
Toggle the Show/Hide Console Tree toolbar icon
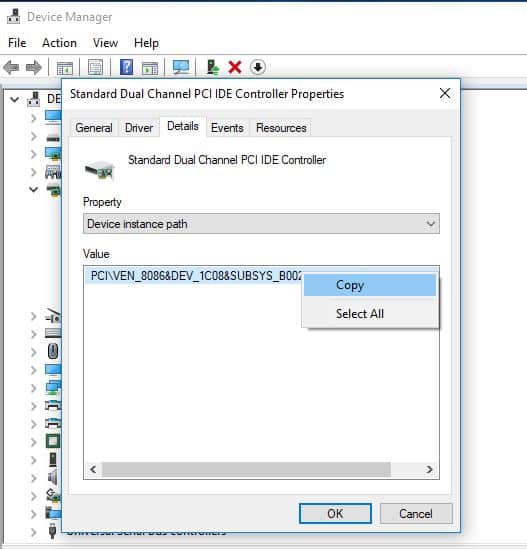point(65,67)
